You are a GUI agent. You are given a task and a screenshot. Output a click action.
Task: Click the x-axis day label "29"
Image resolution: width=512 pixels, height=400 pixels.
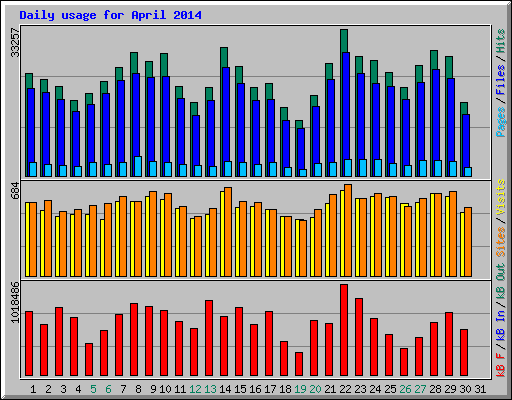pyautogui.click(x=450, y=389)
